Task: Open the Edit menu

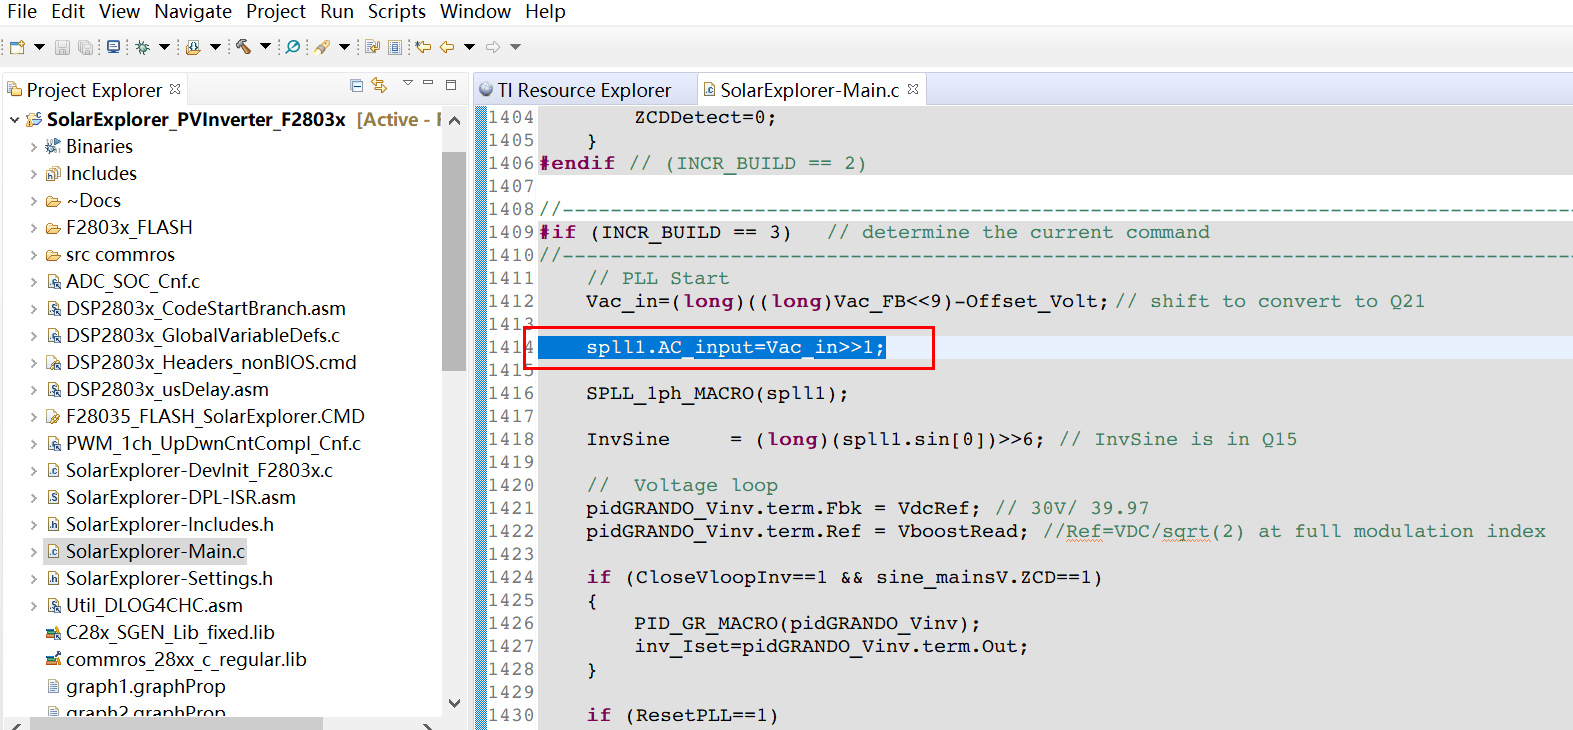Action: (68, 12)
